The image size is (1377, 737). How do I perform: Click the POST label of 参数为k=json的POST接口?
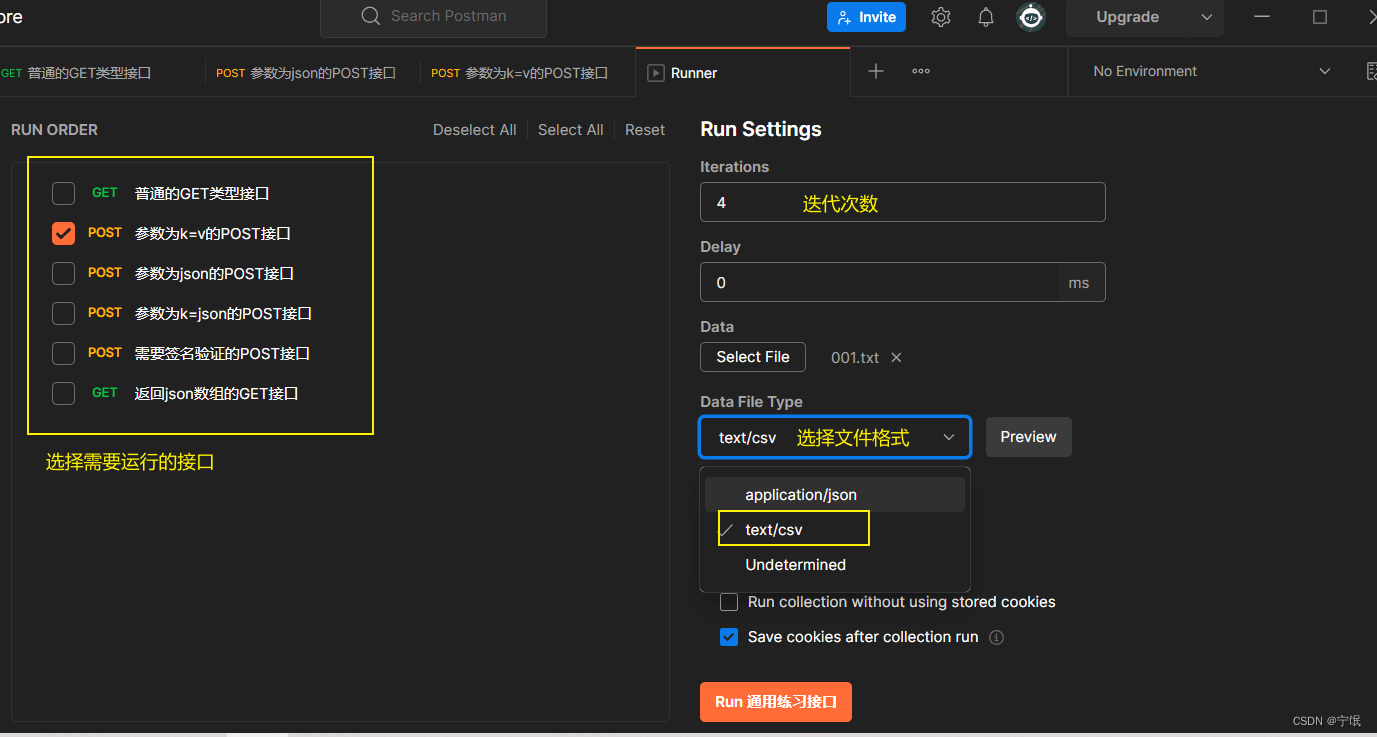click(x=105, y=313)
